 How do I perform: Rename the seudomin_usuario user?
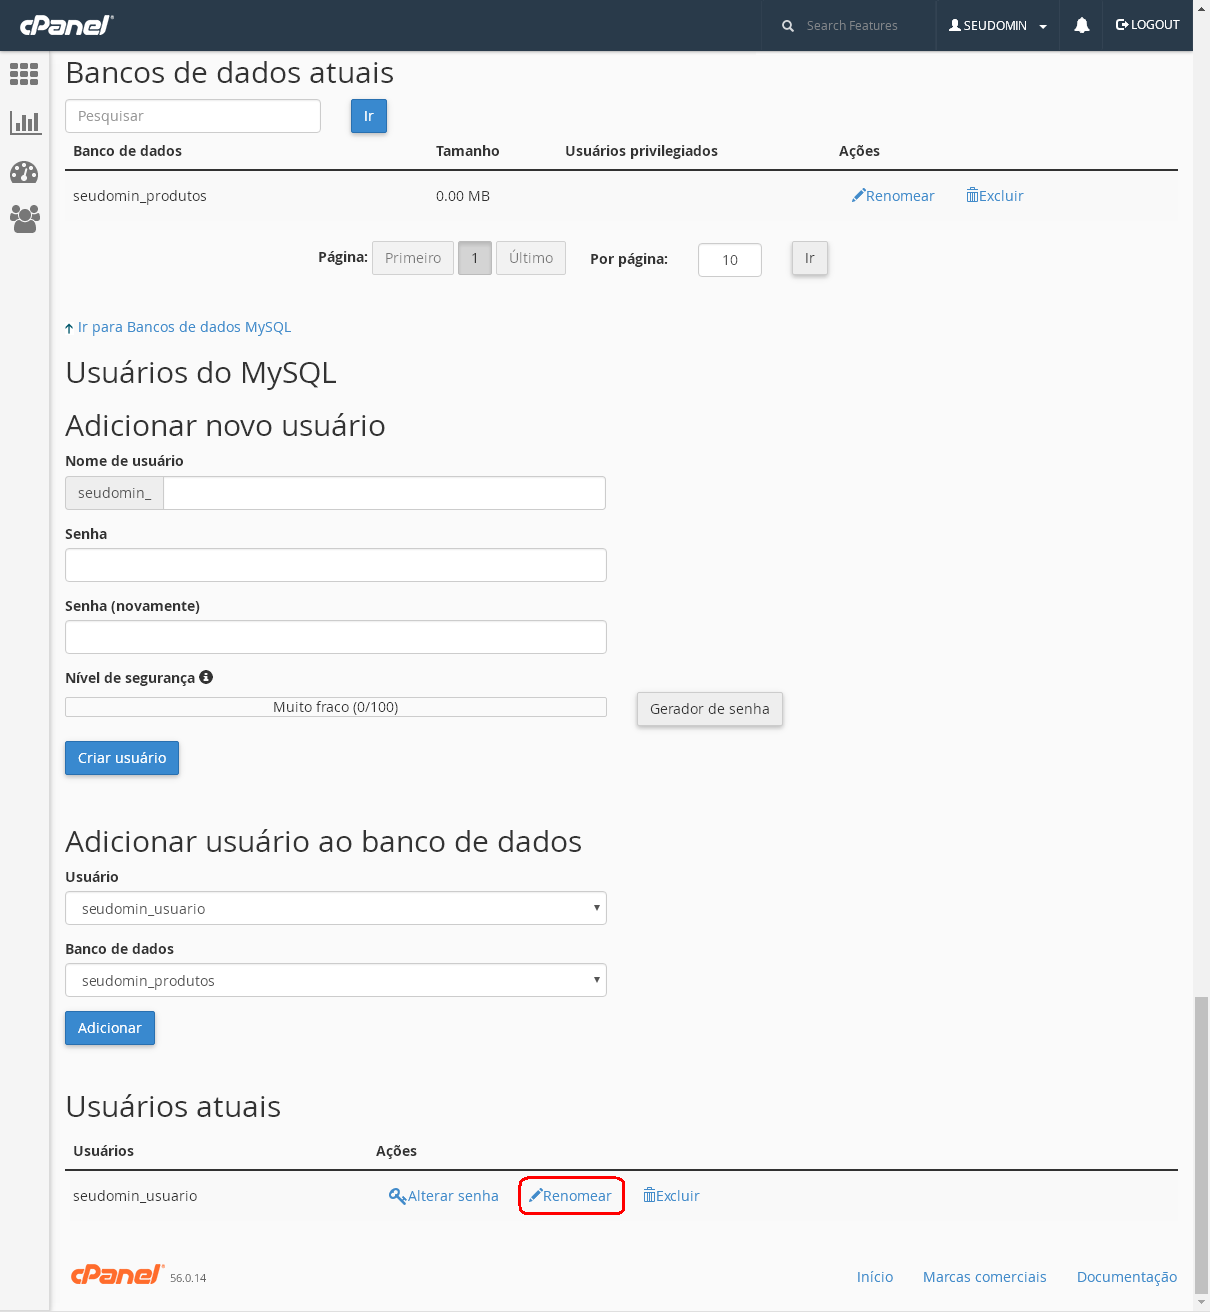(x=570, y=1196)
